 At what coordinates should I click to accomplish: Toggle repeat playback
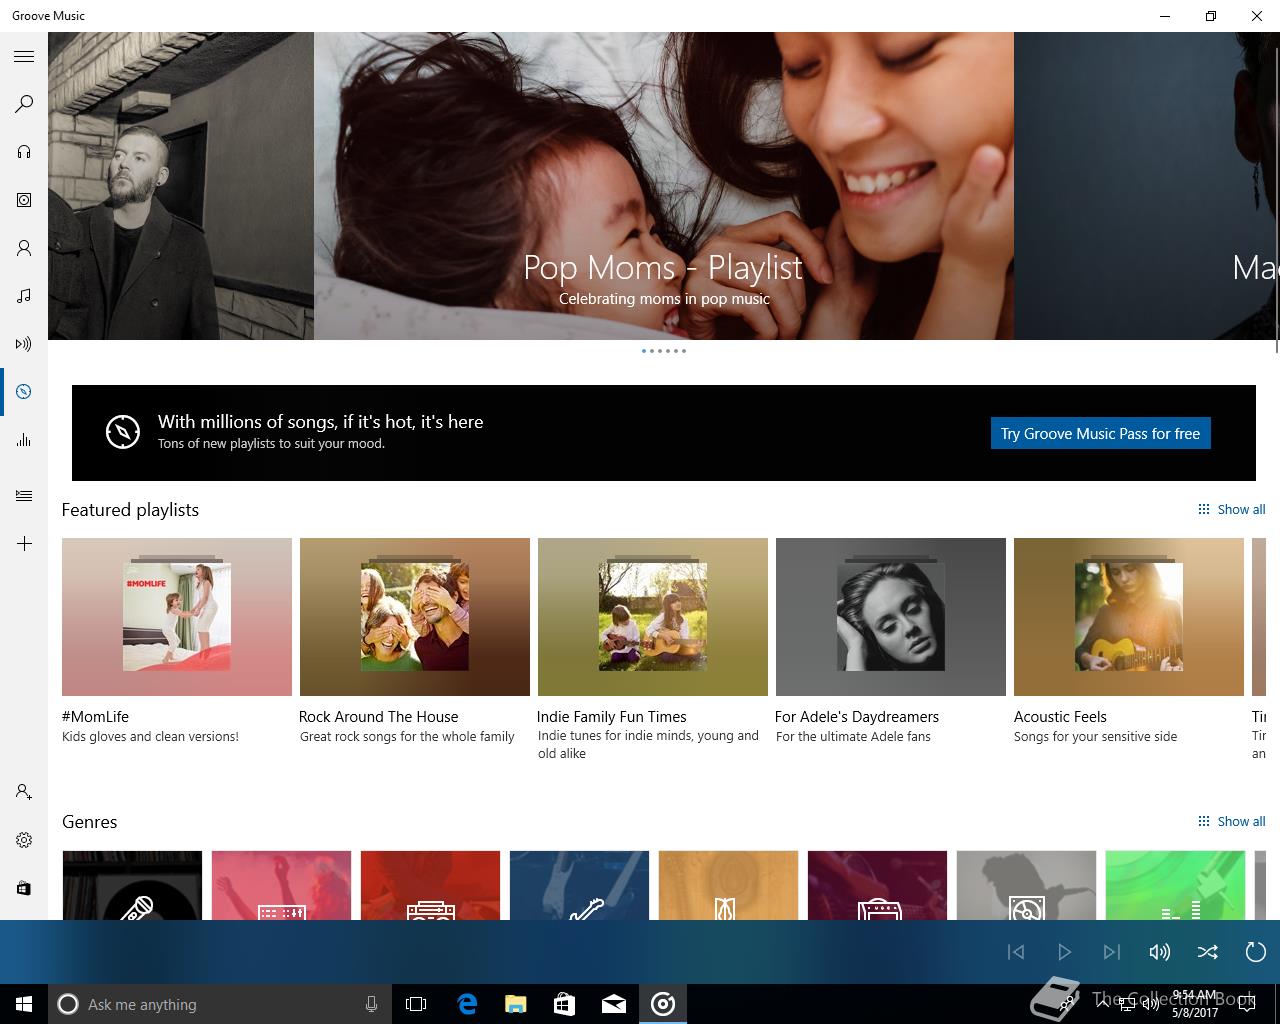1256,952
